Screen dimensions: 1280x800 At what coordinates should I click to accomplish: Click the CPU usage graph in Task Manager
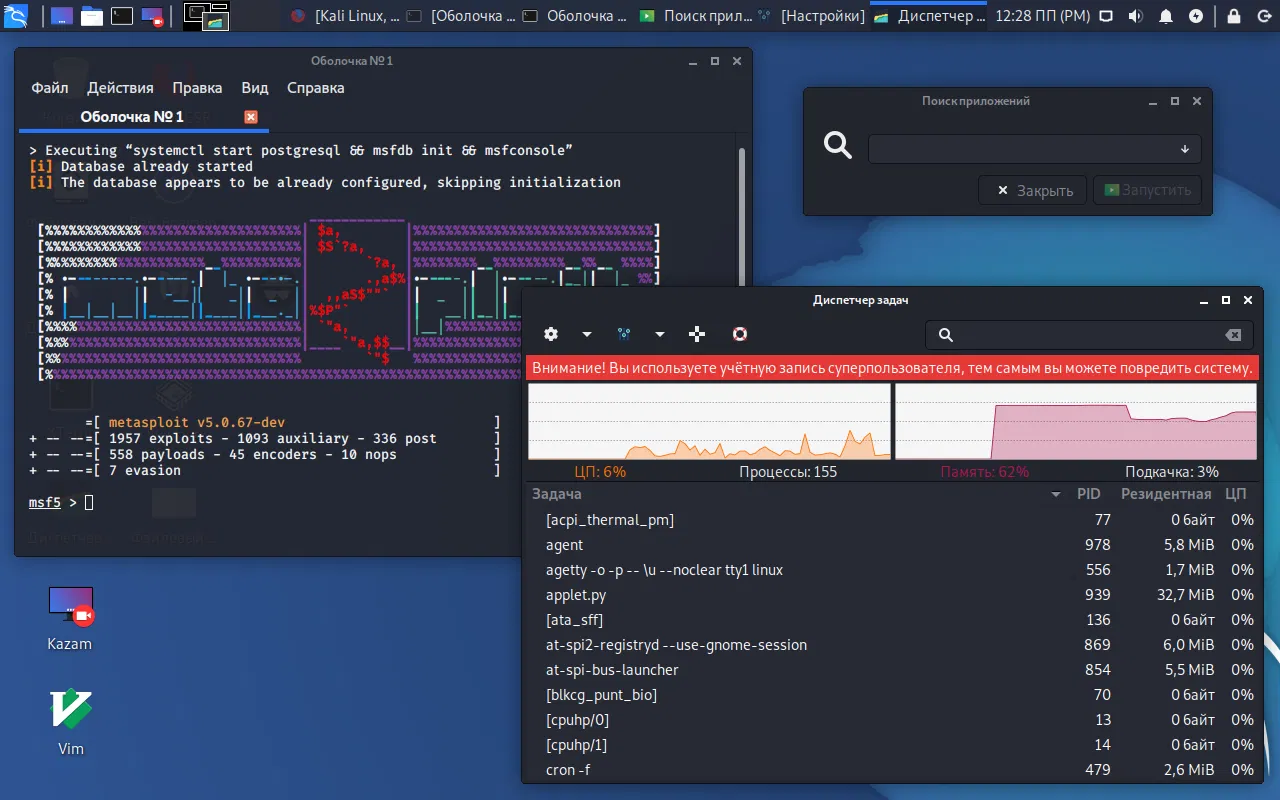pos(709,421)
